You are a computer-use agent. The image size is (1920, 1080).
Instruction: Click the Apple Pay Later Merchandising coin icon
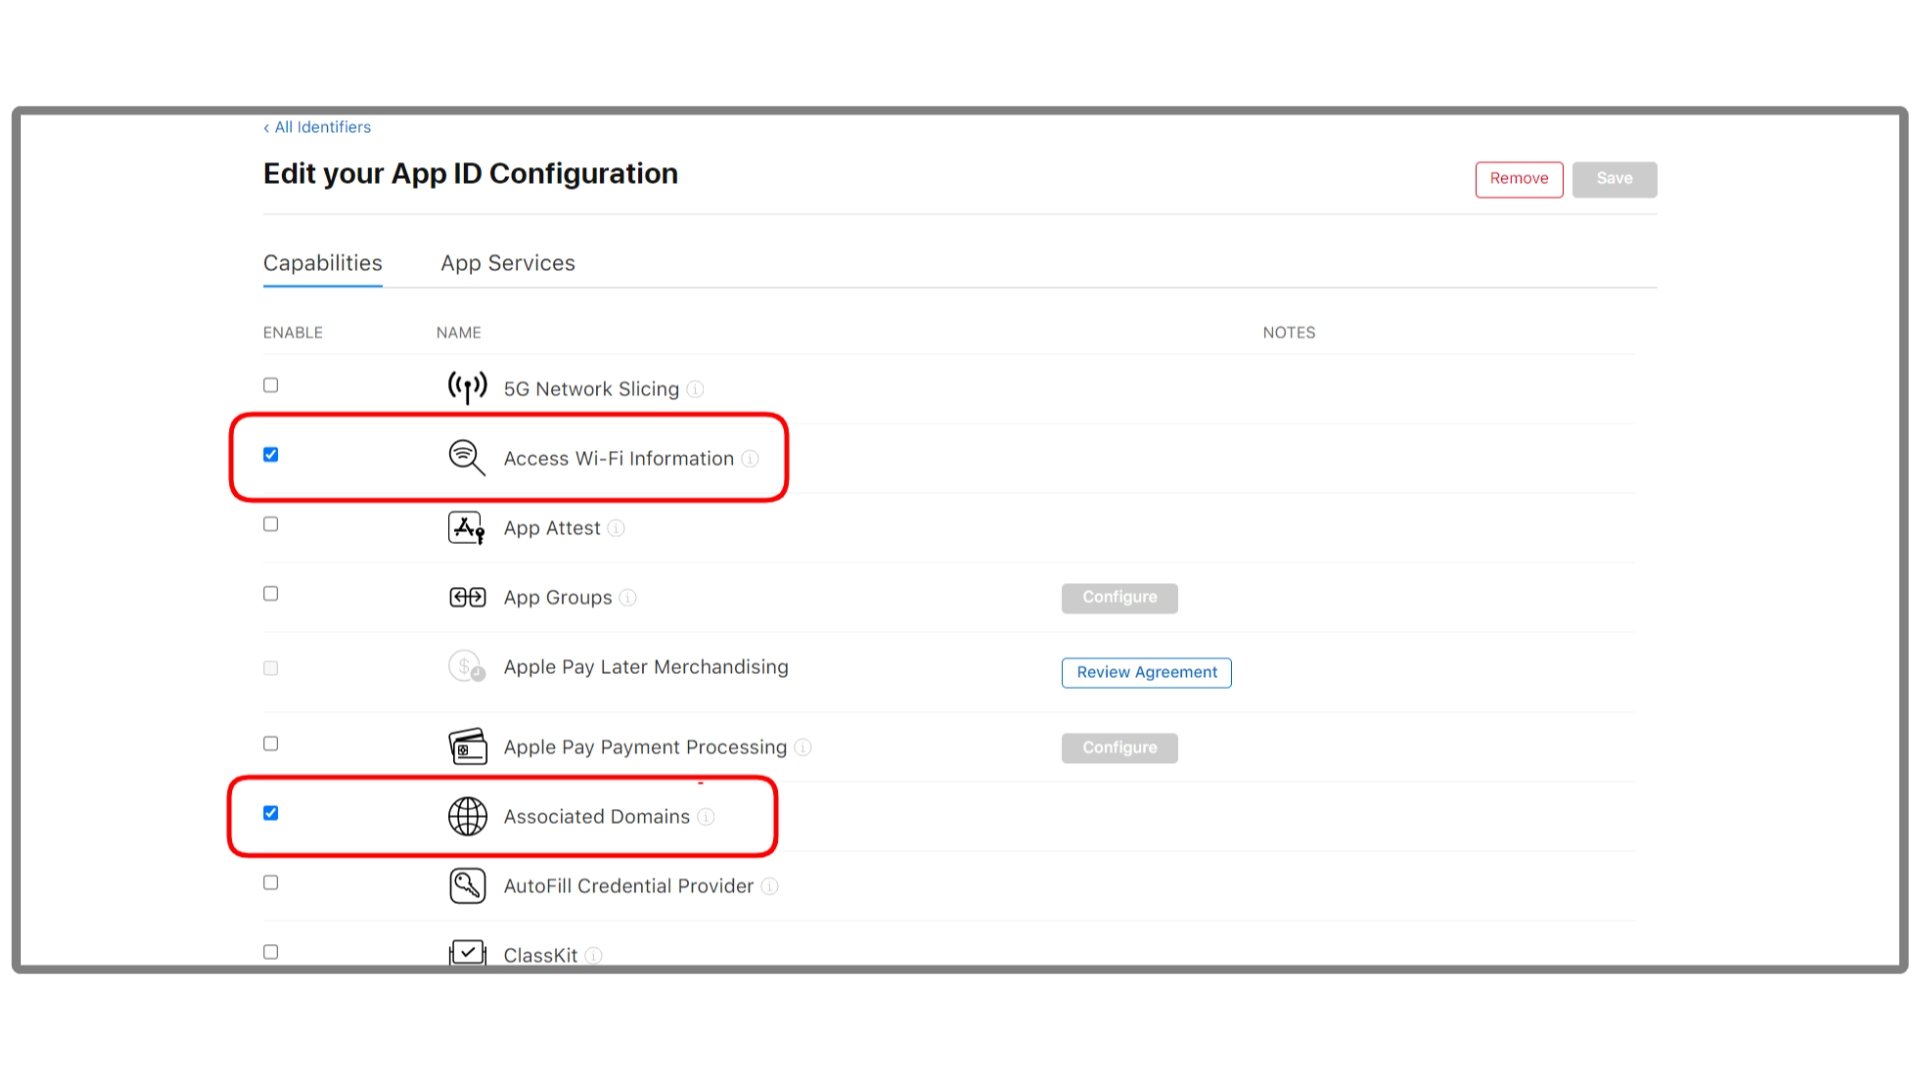click(x=466, y=666)
